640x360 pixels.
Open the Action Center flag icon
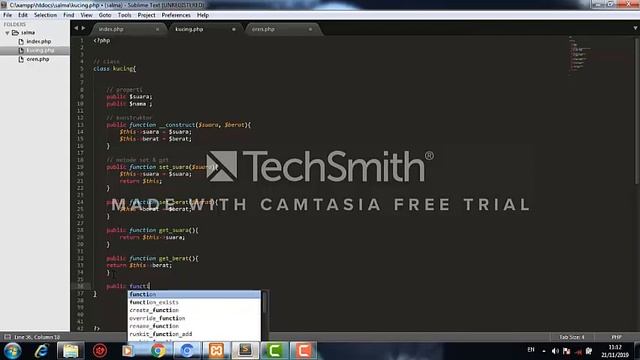click(x=567, y=351)
